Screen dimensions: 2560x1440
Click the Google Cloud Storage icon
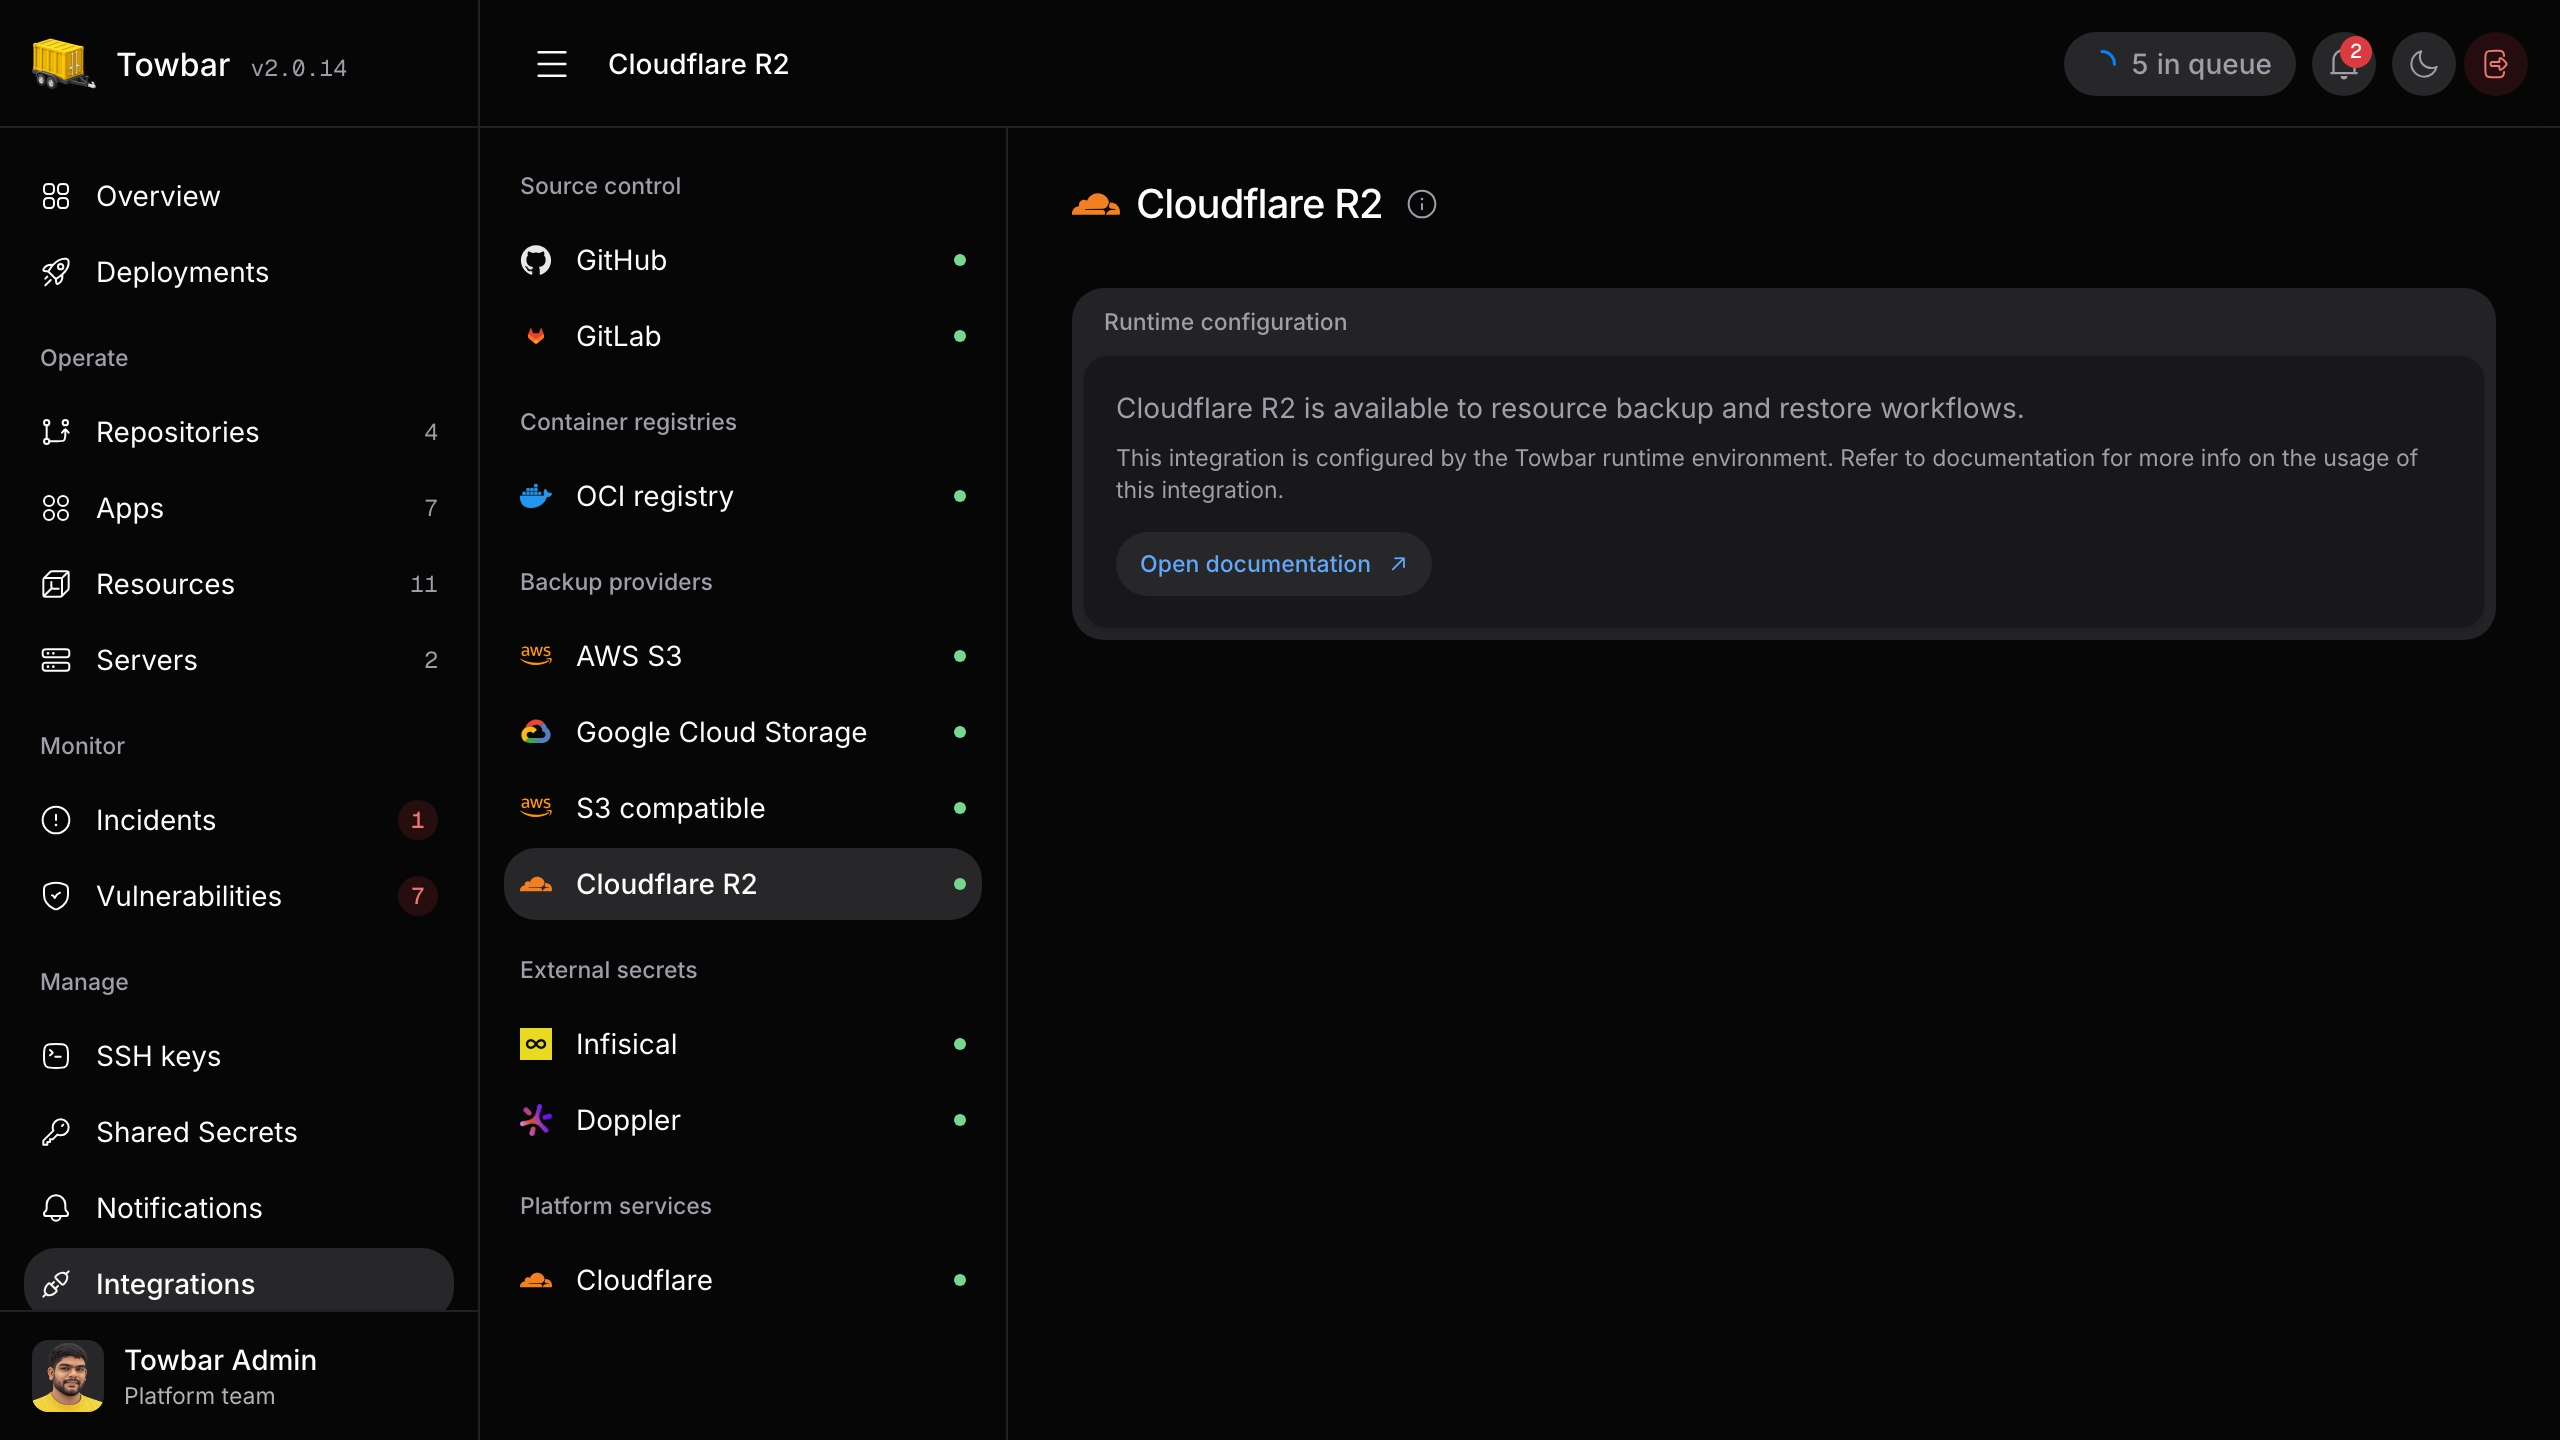pos(536,732)
